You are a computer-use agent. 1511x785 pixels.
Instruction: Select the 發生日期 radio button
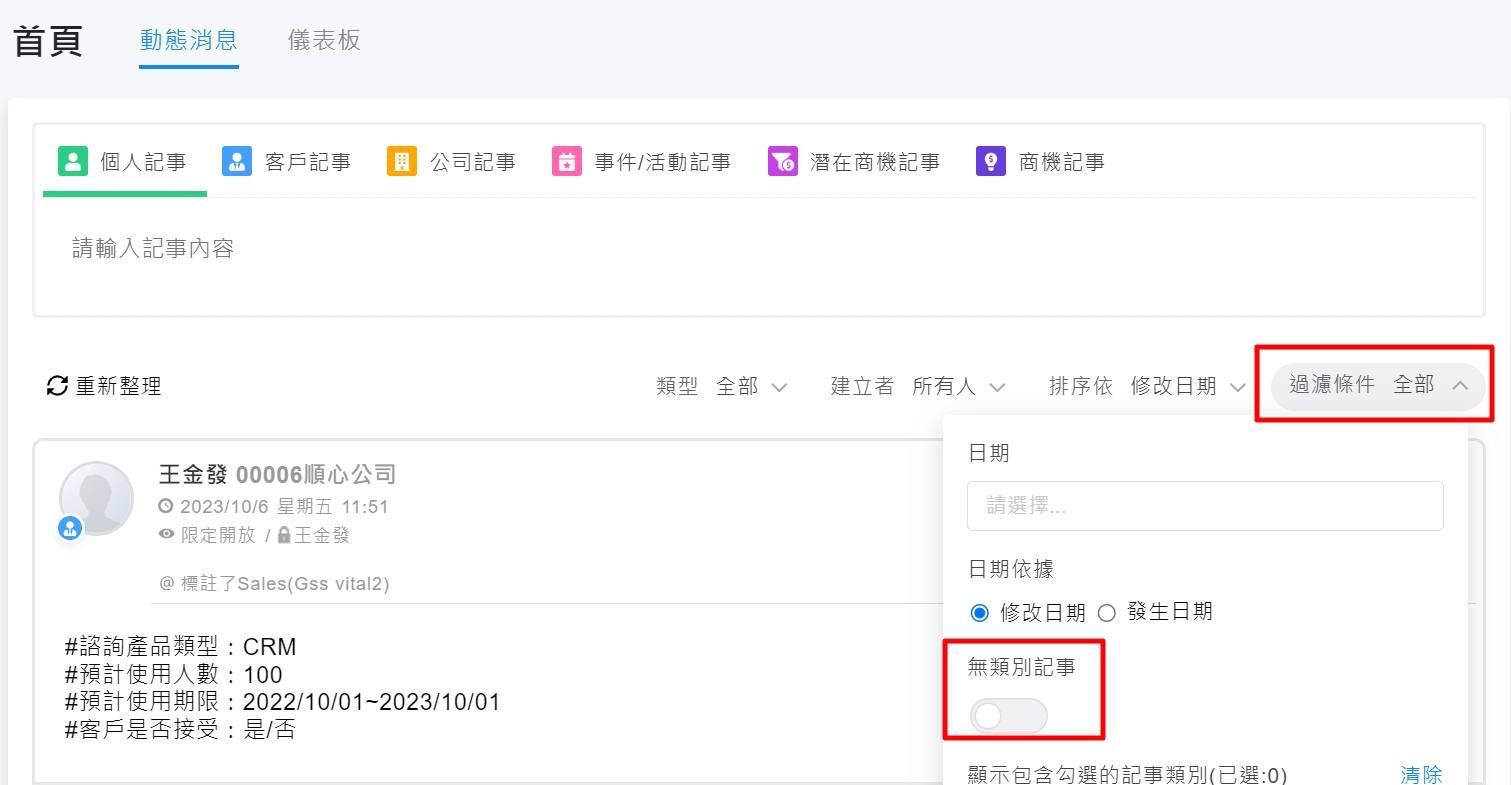[x=1107, y=612]
